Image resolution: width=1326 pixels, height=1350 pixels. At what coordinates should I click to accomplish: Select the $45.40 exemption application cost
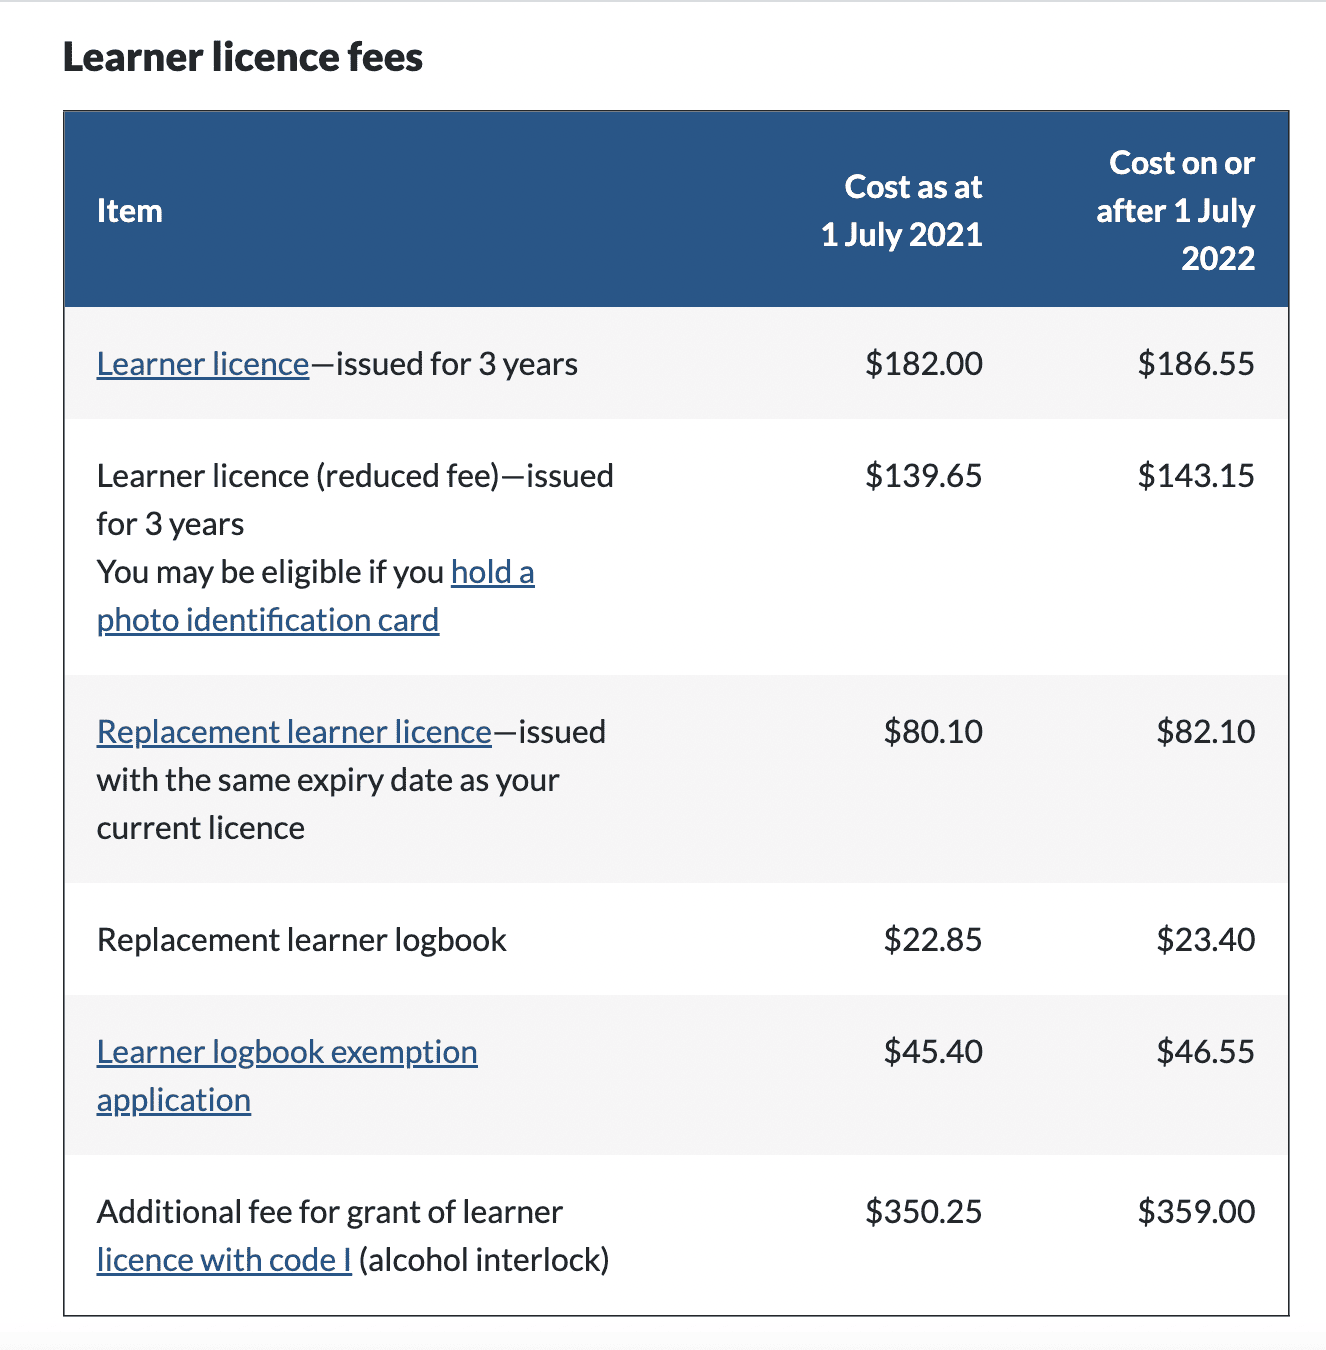point(933,1052)
